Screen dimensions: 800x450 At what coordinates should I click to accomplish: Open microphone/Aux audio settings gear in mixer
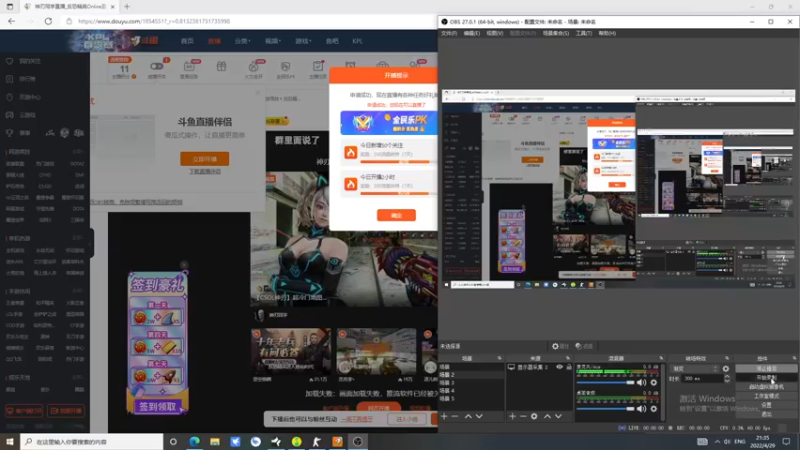(654, 383)
